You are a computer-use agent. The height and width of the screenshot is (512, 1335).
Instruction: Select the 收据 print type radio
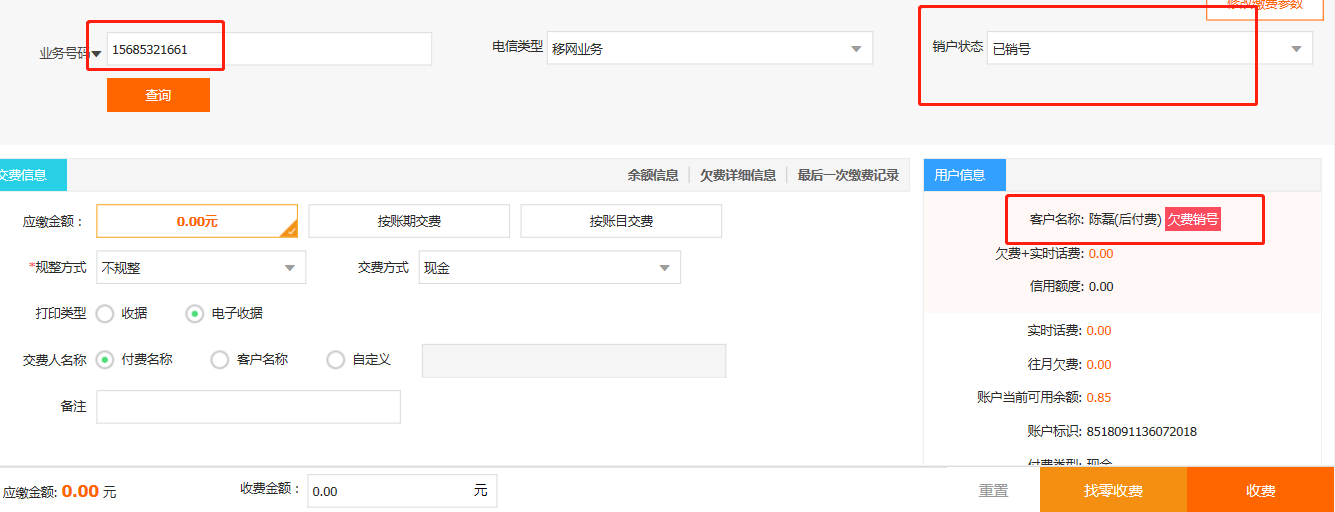click(105, 314)
